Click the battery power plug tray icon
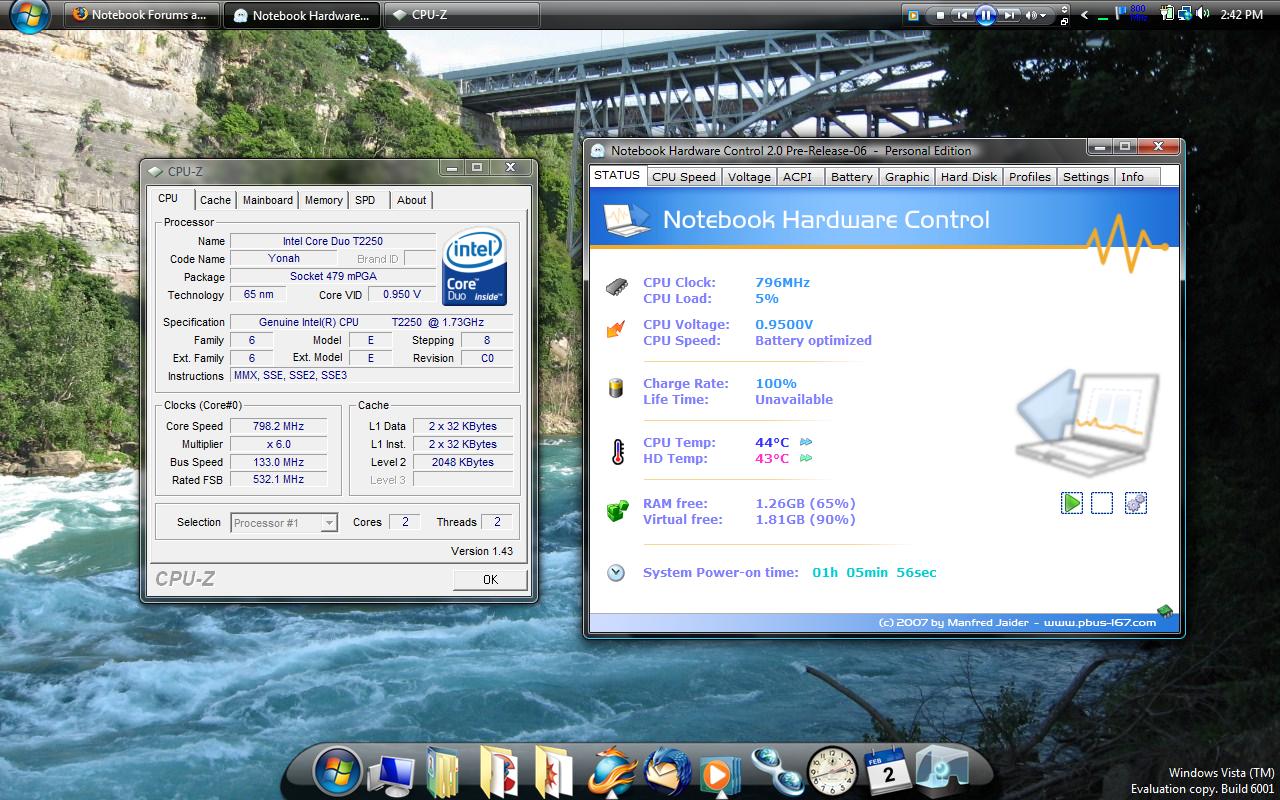Screen dimensions: 1280x800 1167,14
